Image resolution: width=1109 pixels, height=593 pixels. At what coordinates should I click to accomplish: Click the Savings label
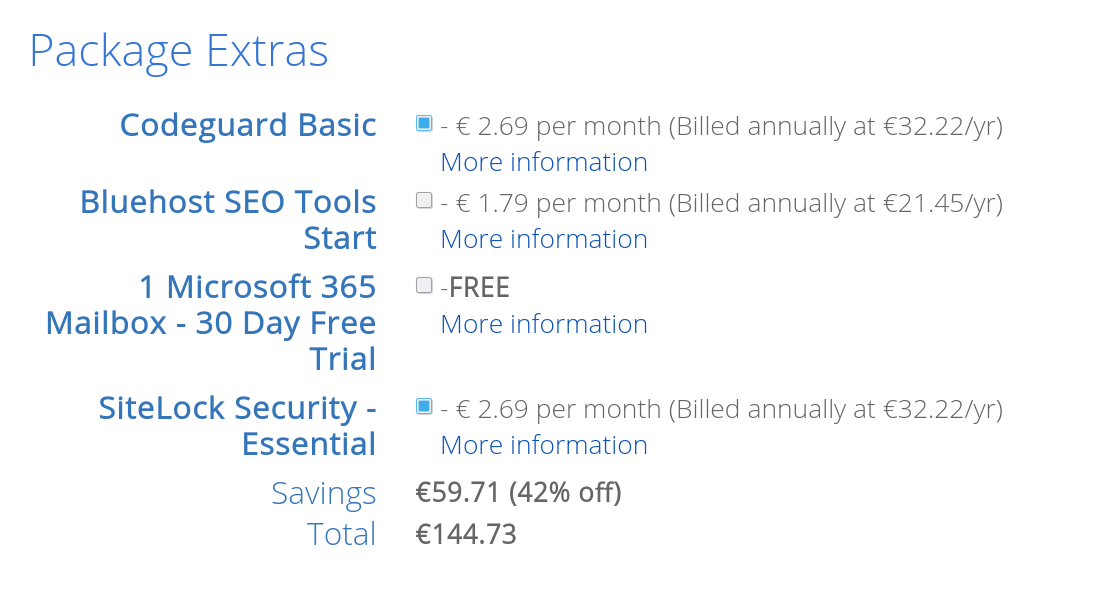coord(323,493)
